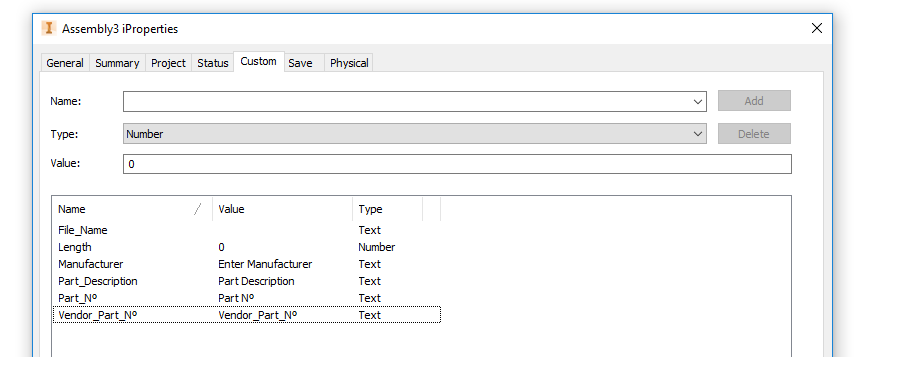Viewport: 898px width, 383px height.
Task: Click the Inventor icon in title bar
Action: pyautogui.click(x=49, y=28)
